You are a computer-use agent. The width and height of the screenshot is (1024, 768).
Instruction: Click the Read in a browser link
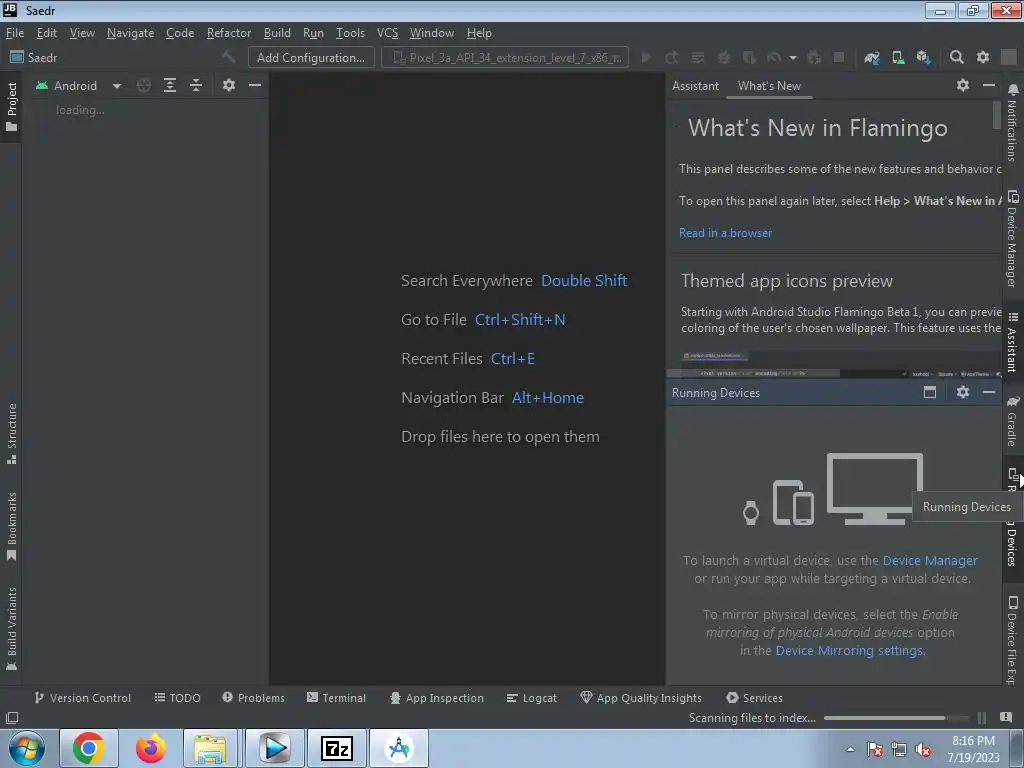[725, 233]
